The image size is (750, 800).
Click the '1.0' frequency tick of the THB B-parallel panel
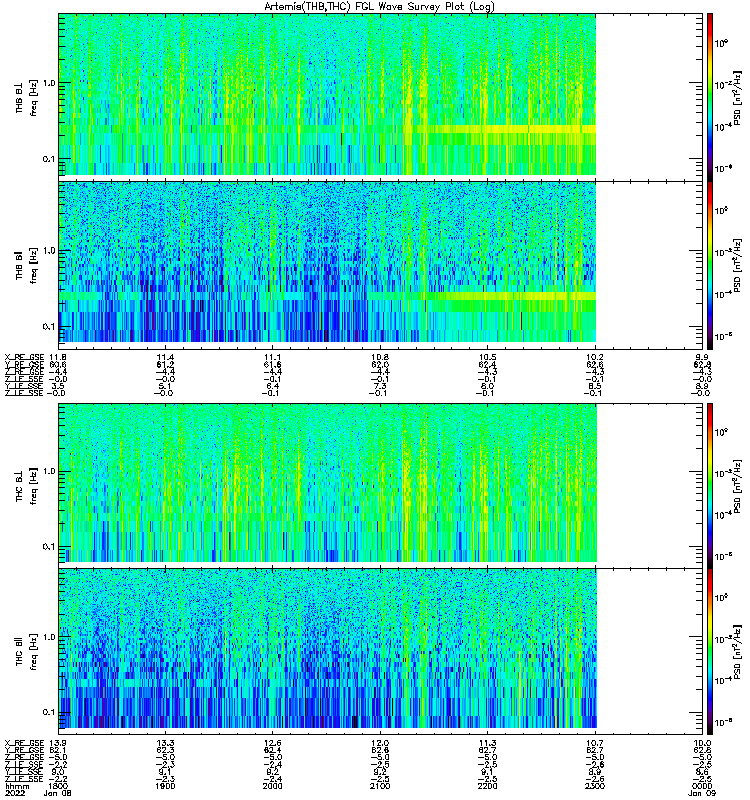pos(49,251)
